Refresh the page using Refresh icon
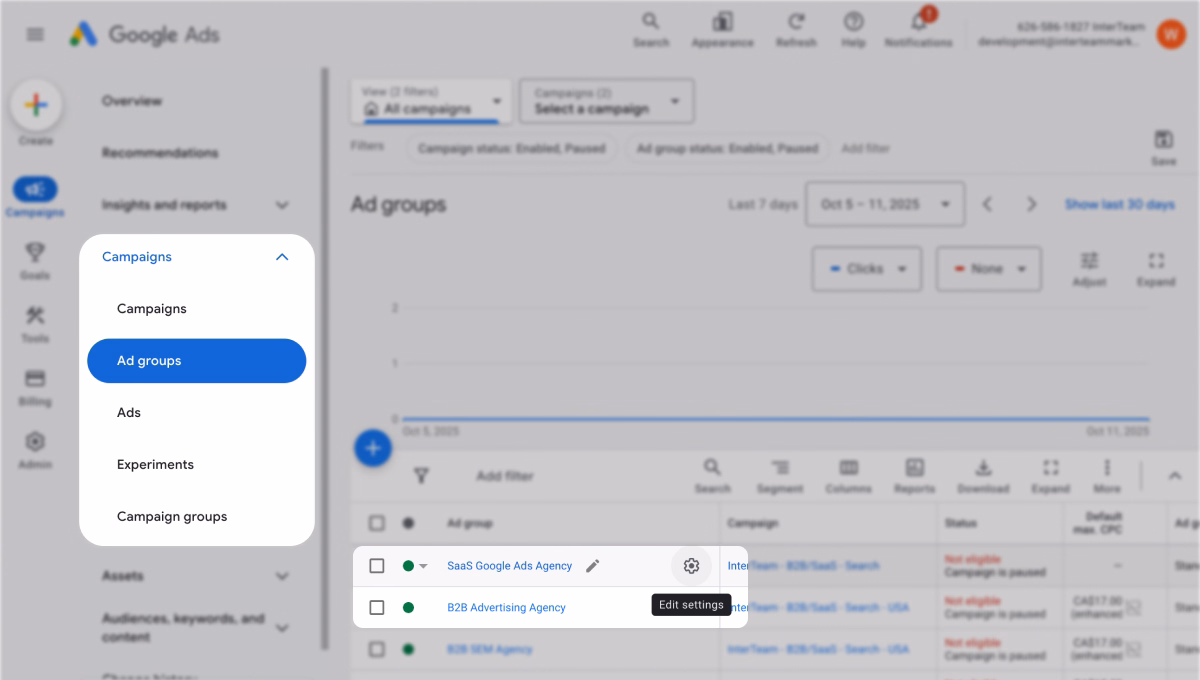This screenshot has height=680, width=1200. (796, 29)
